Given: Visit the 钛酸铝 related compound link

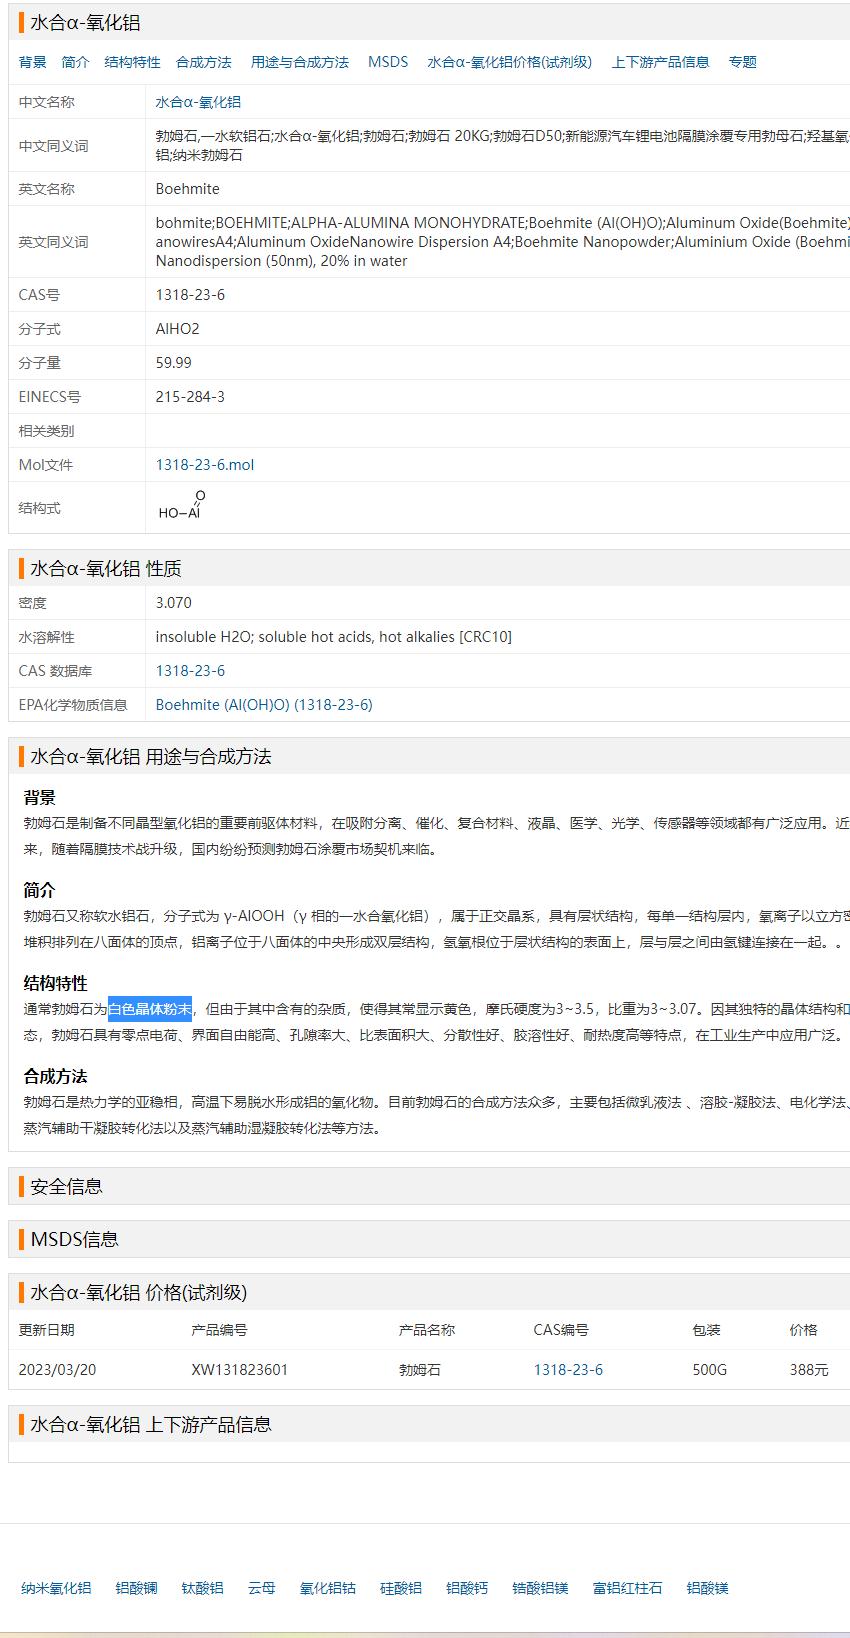Looking at the screenshot, I should point(202,1588).
